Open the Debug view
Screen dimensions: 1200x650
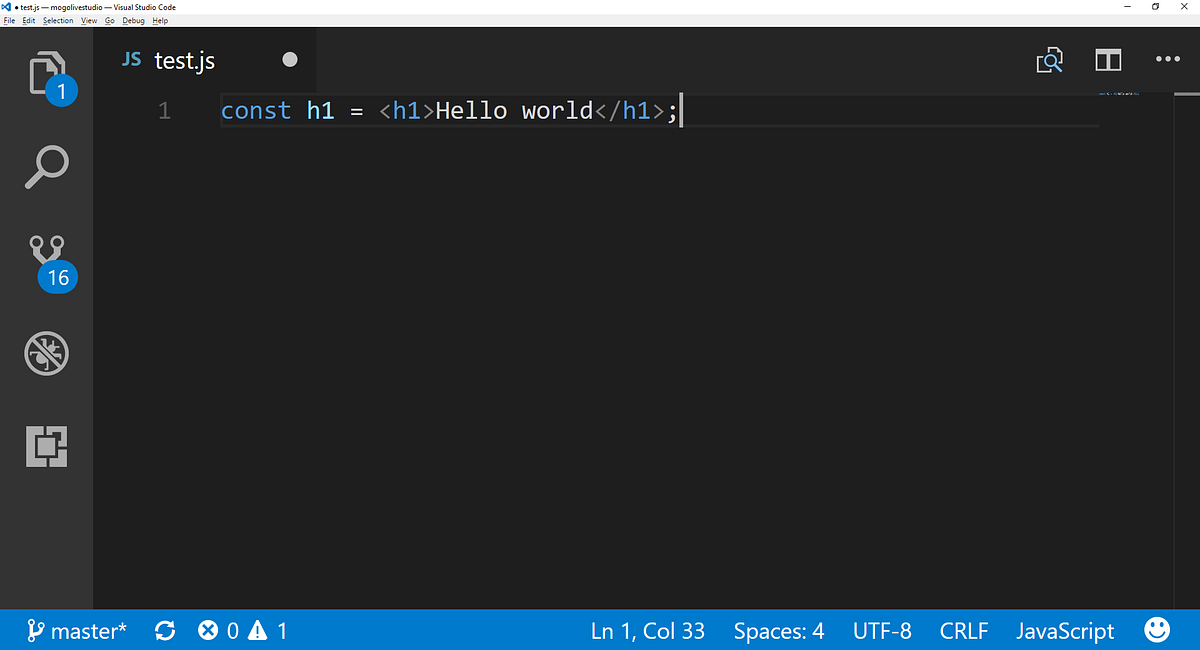point(46,353)
